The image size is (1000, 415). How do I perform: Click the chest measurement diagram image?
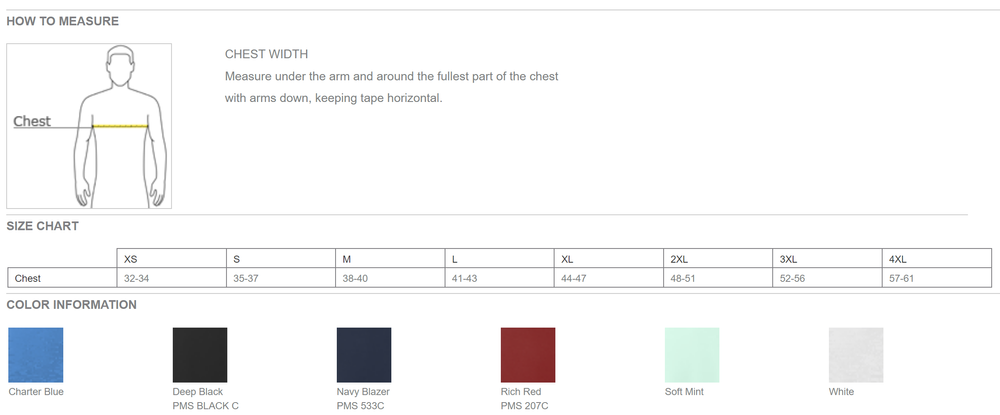(x=89, y=126)
